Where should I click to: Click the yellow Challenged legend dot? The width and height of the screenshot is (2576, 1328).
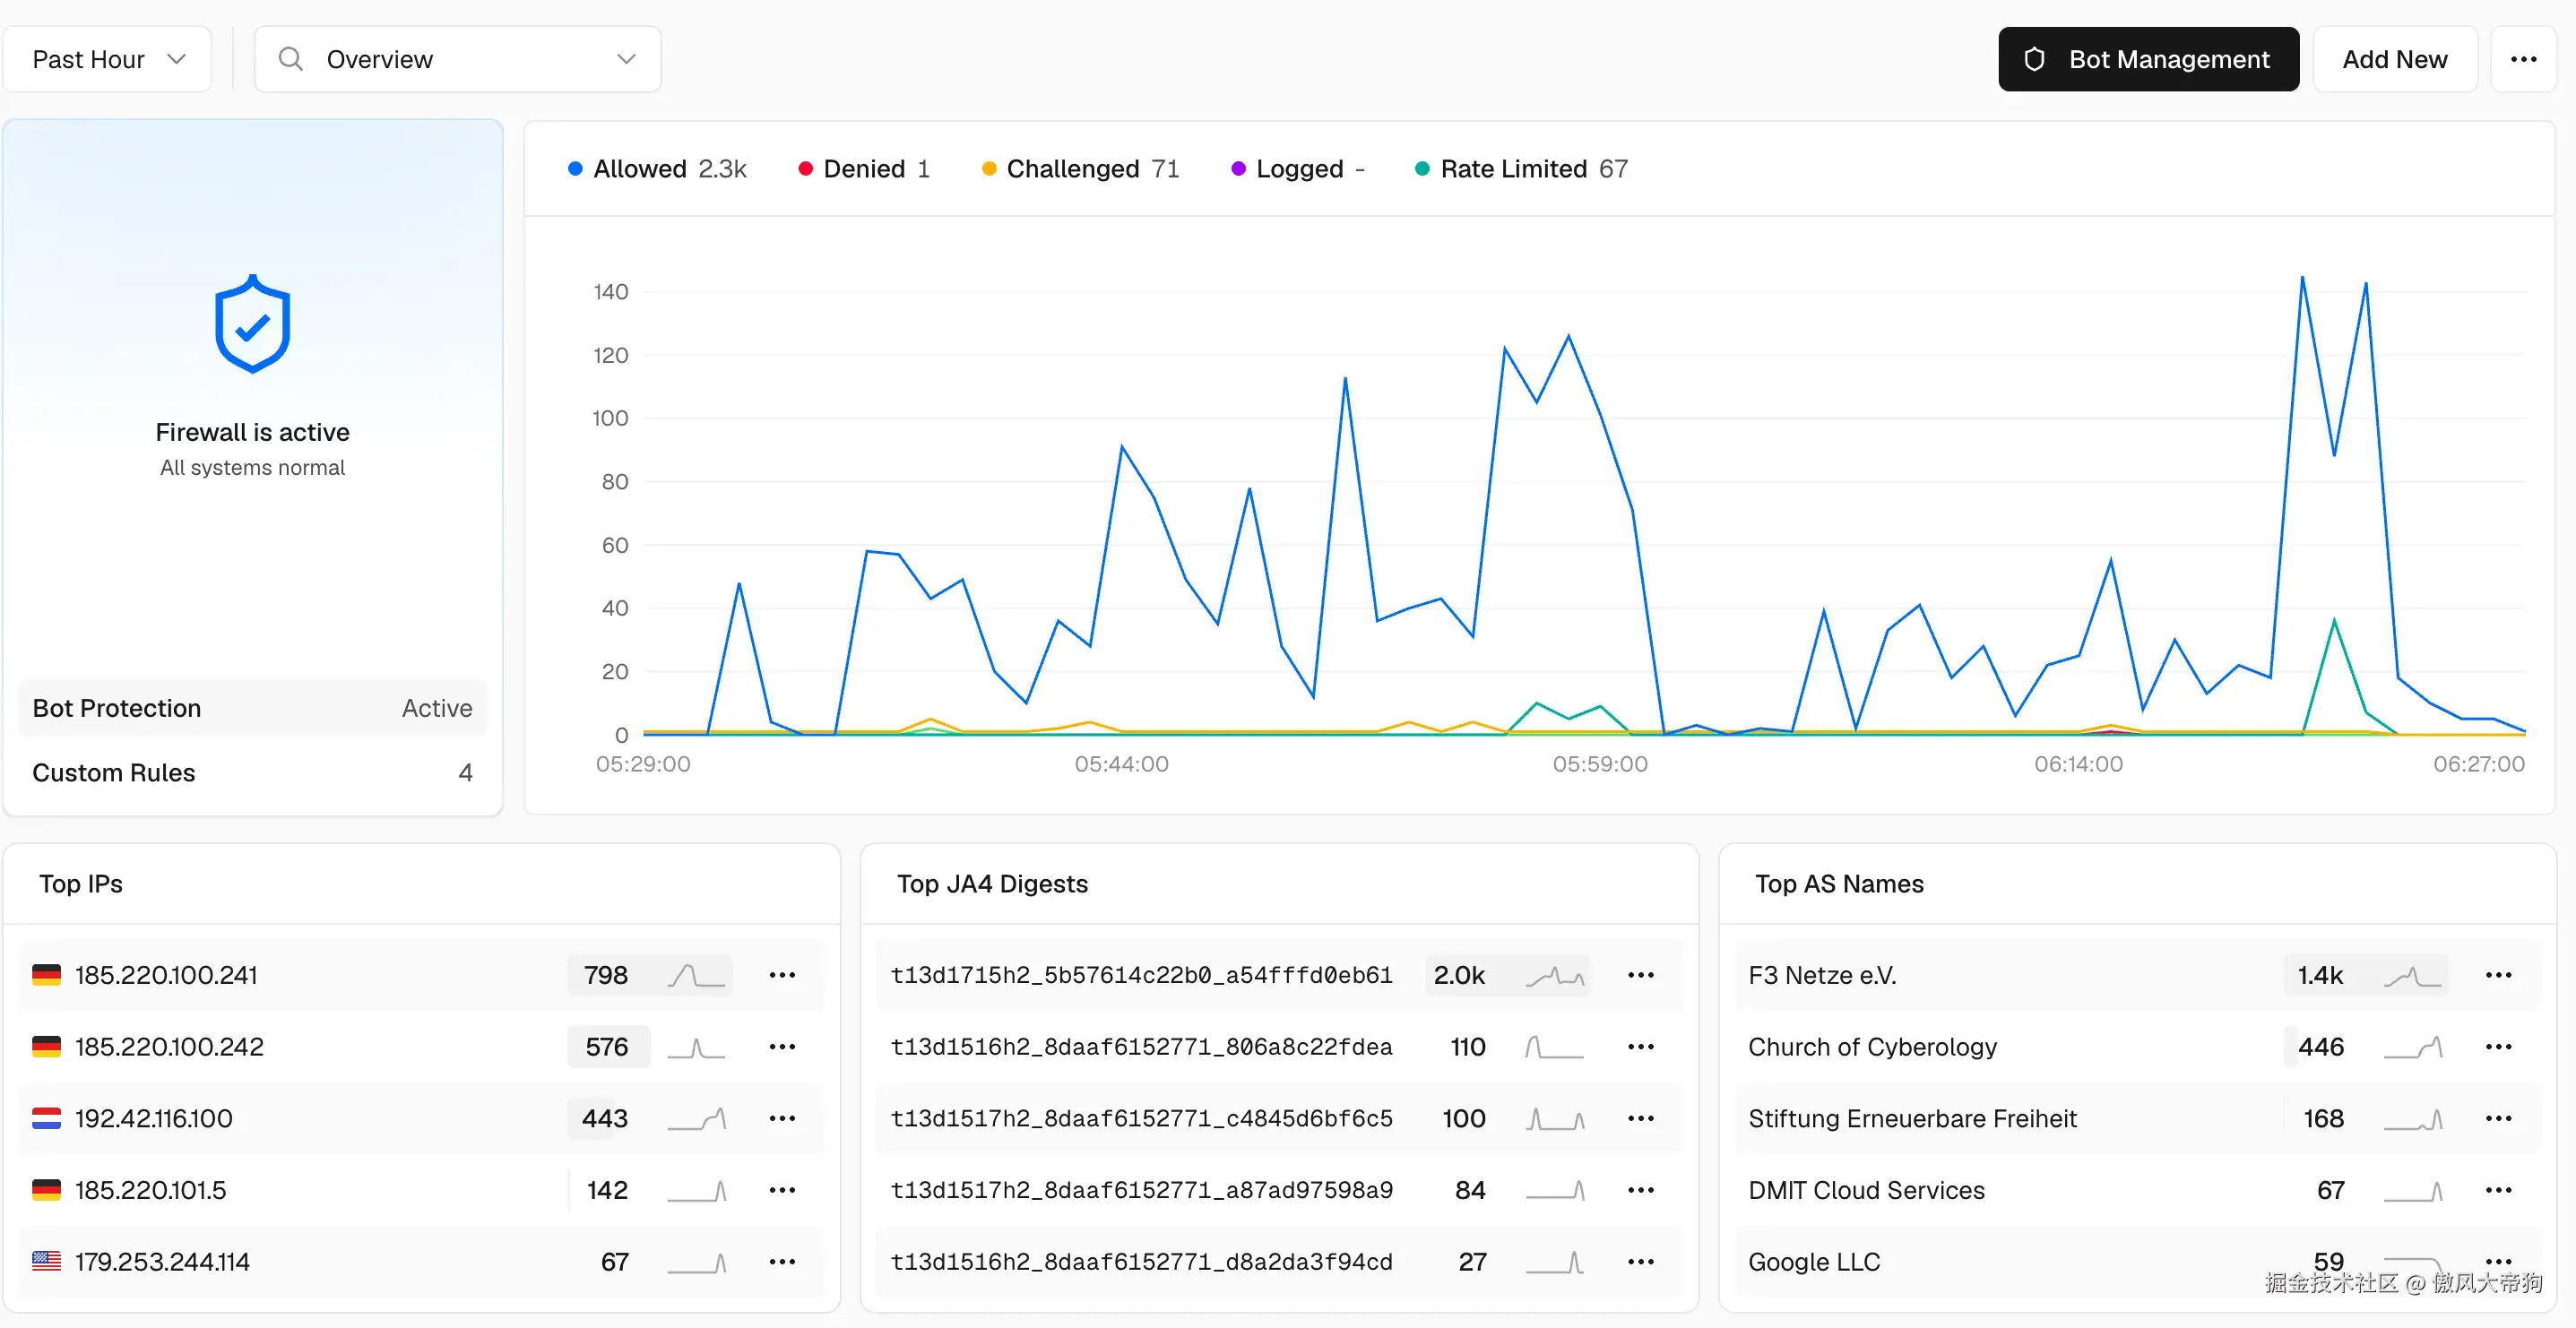(989, 169)
